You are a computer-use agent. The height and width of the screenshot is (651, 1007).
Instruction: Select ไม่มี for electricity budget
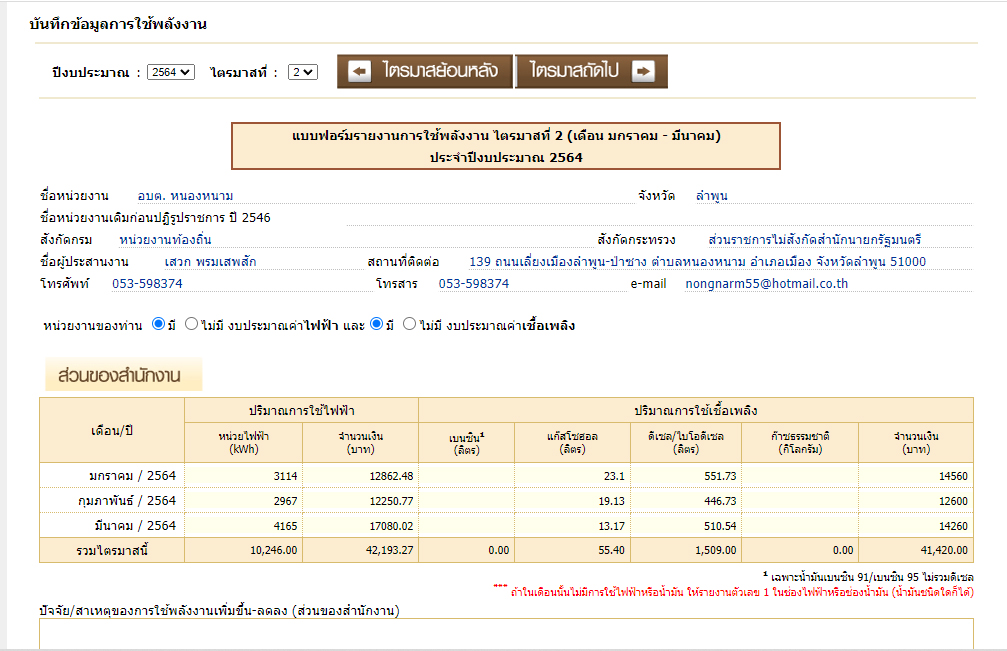click(191, 324)
